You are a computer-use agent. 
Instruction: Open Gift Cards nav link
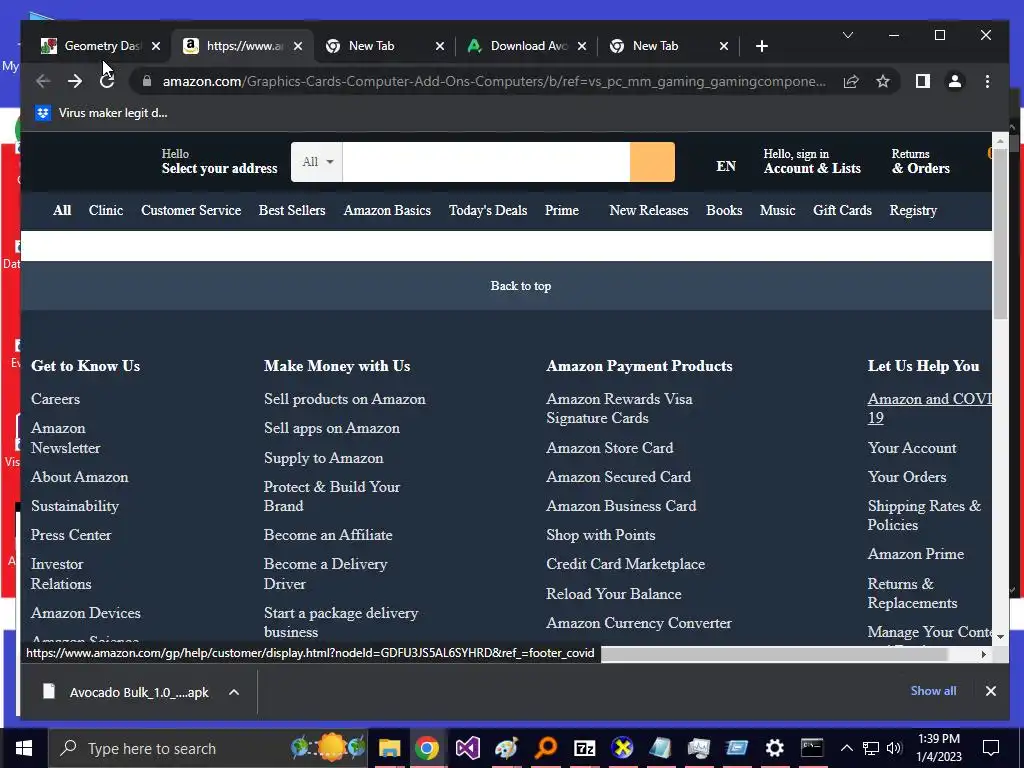842,210
